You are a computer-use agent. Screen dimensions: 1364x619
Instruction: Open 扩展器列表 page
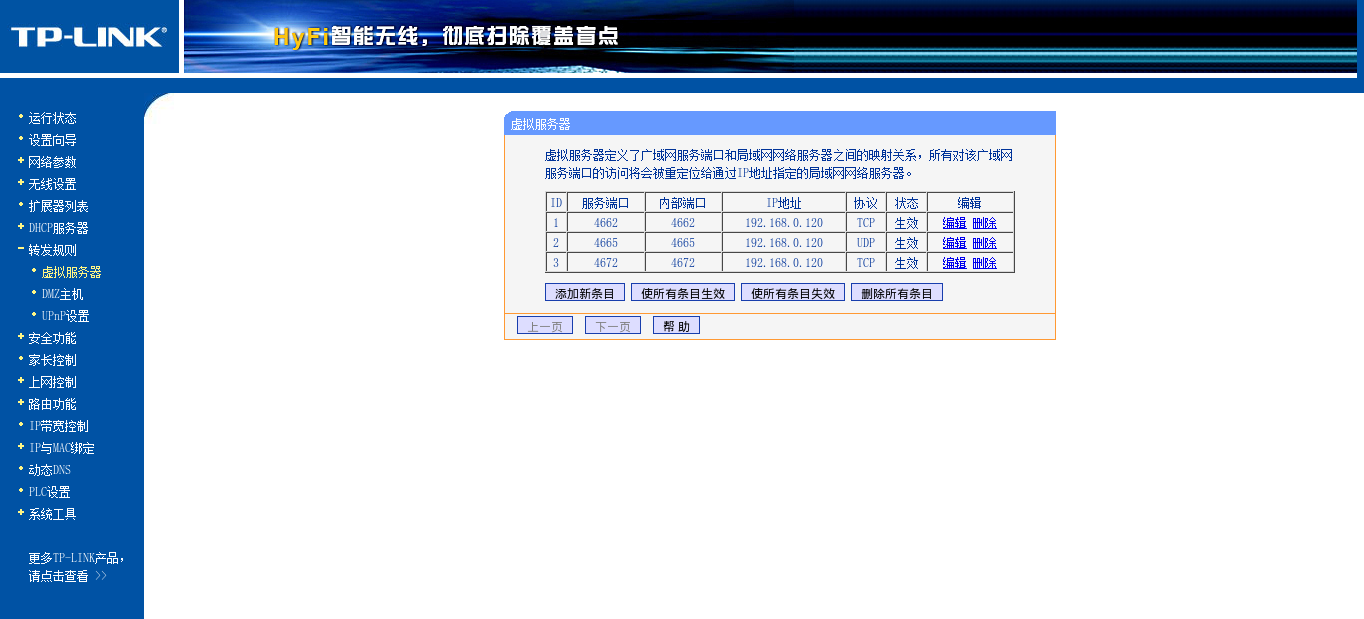(58, 206)
